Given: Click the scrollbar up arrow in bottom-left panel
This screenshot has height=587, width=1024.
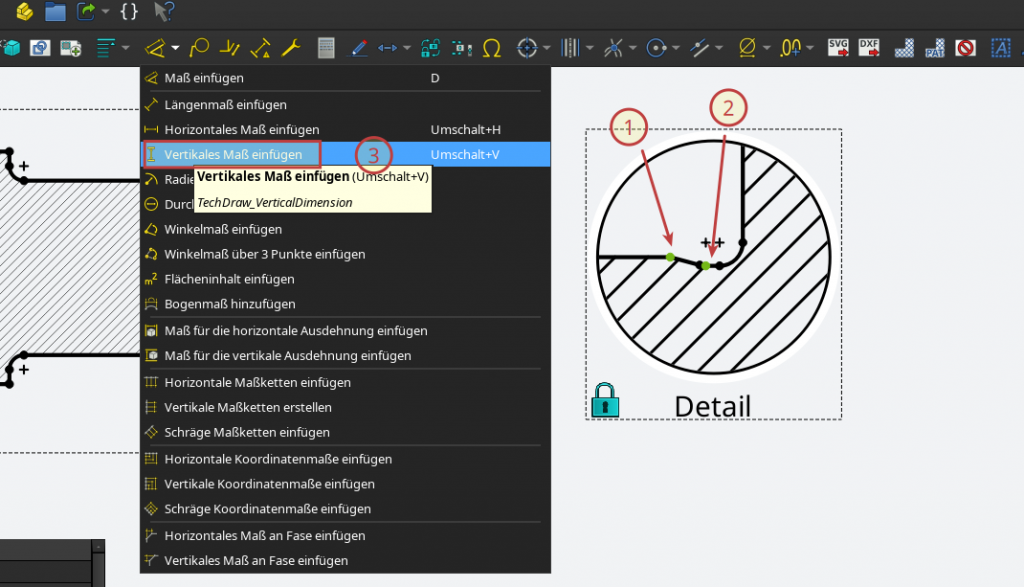Looking at the screenshot, I should [x=98, y=547].
